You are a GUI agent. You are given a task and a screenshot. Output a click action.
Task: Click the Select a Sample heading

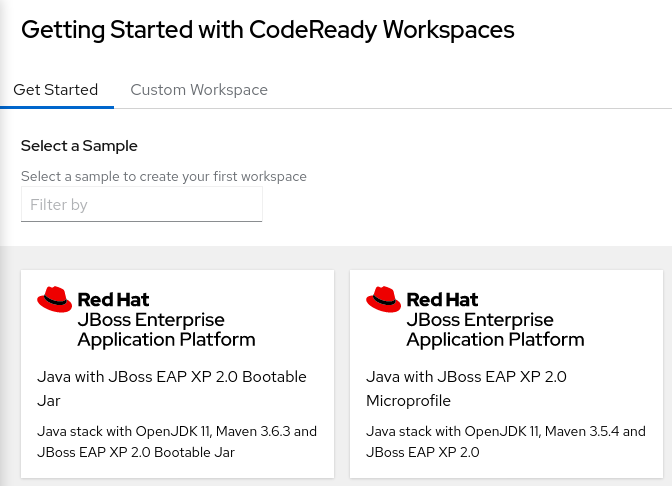point(79,146)
